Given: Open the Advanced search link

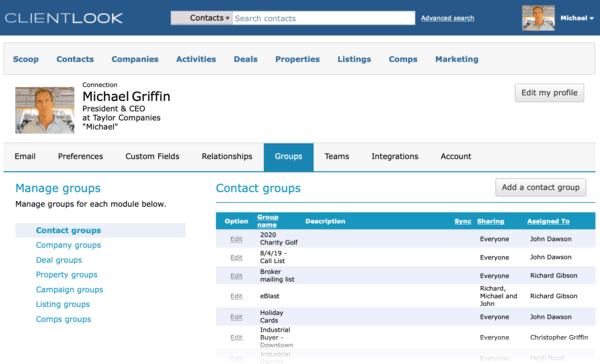Looking at the screenshot, I should coord(447,18).
